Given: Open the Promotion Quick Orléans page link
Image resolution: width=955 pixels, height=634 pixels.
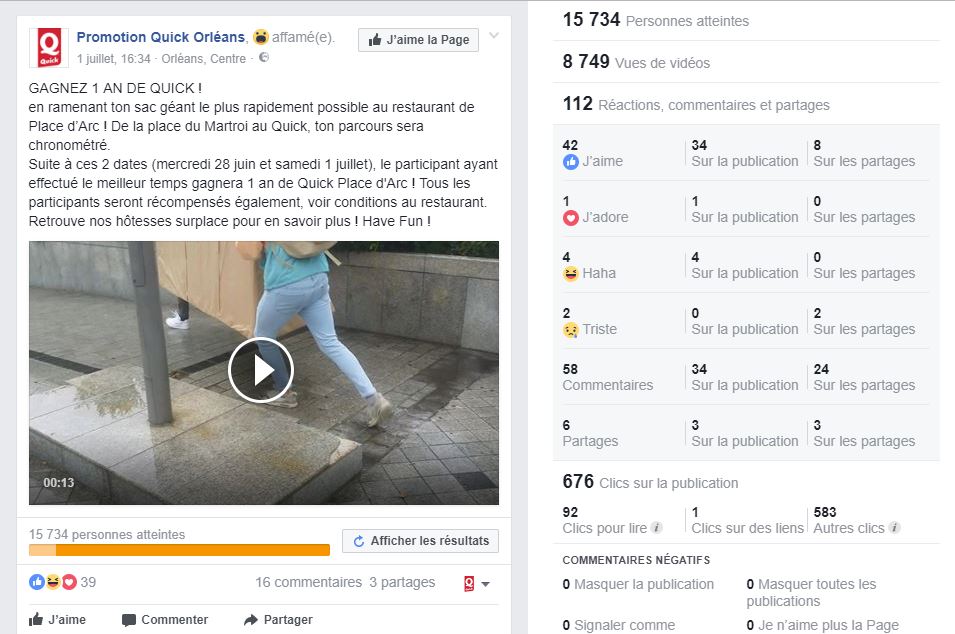Looking at the screenshot, I should (x=161, y=37).
